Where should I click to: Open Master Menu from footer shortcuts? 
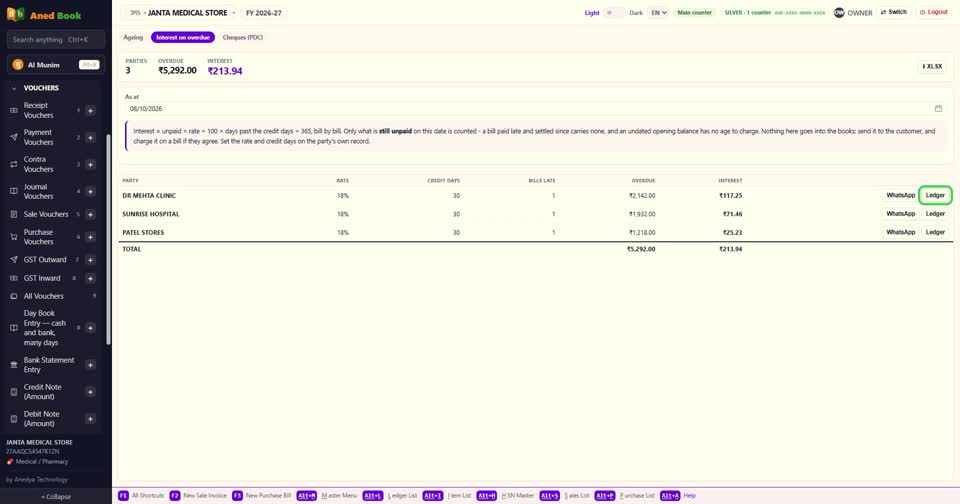pos(327,495)
